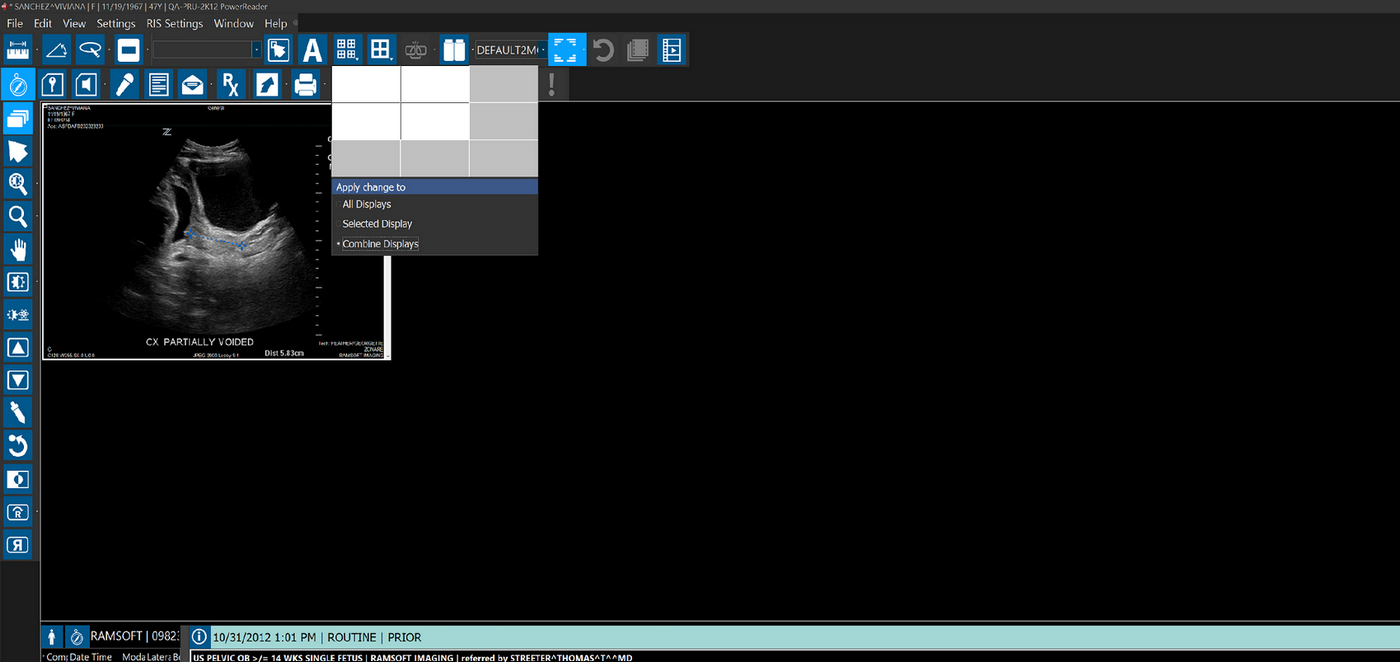Image resolution: width=1400 pixels, height=662 pixels.
Task: Select the angle measurement tool
Action: pos(56,49)
